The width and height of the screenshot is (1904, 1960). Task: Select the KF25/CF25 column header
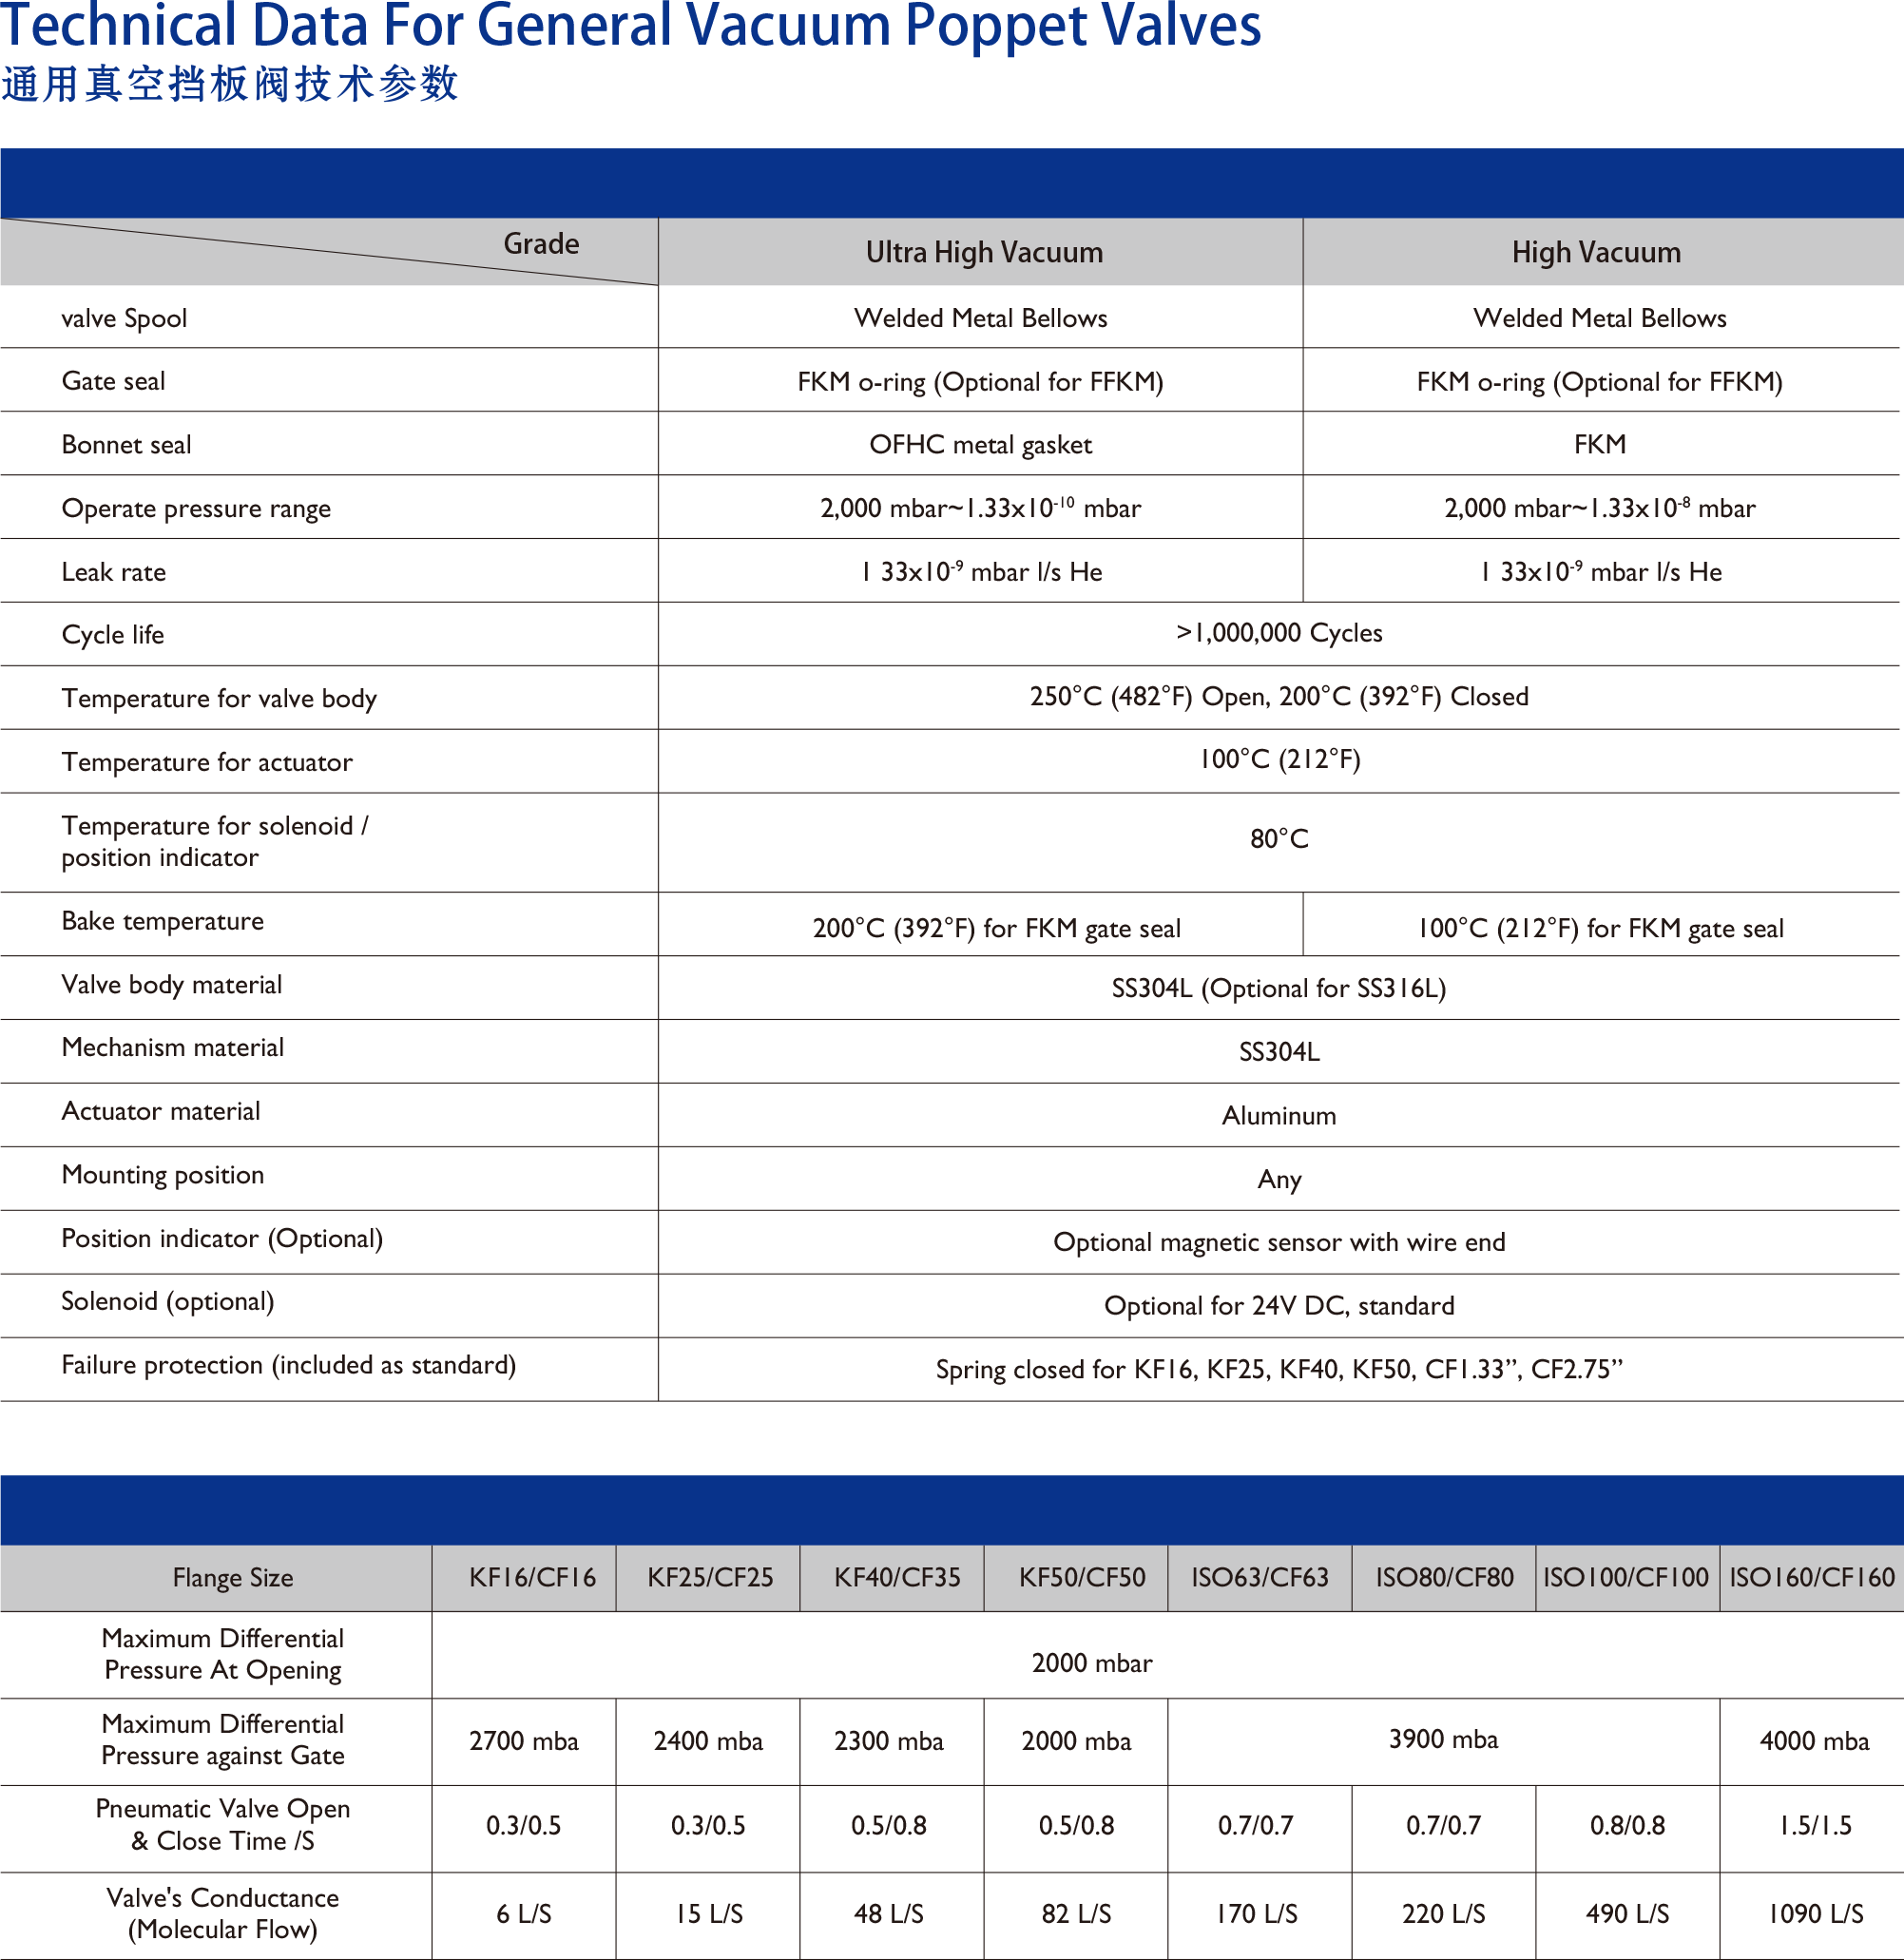click(x=709, y=1577)
